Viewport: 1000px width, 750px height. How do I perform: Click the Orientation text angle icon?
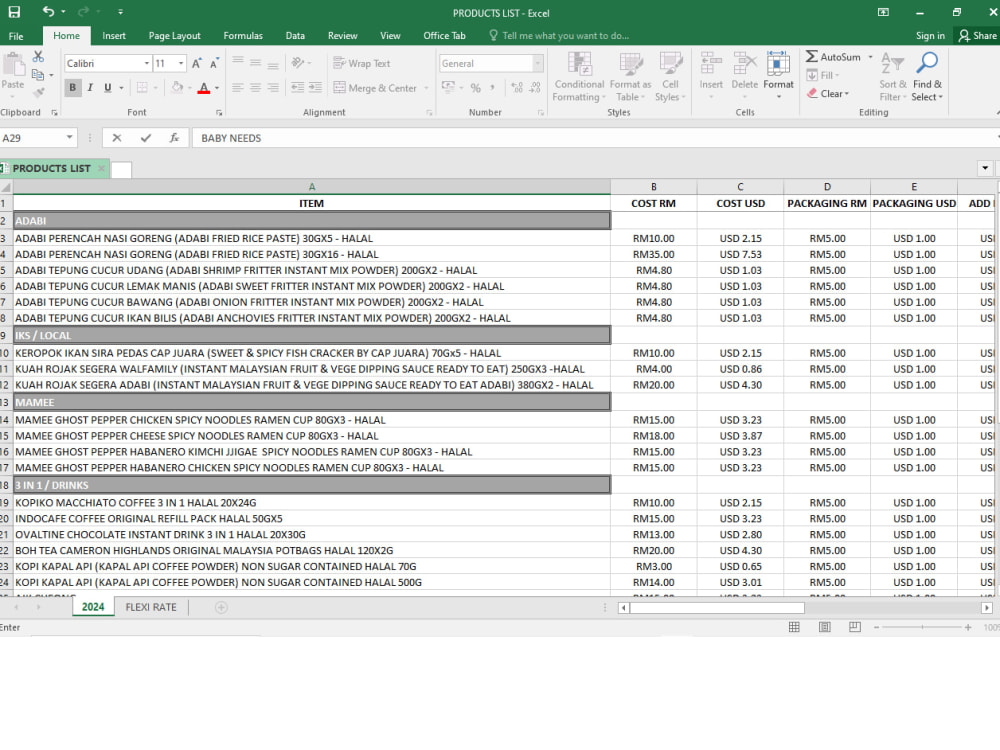[297, 62]
